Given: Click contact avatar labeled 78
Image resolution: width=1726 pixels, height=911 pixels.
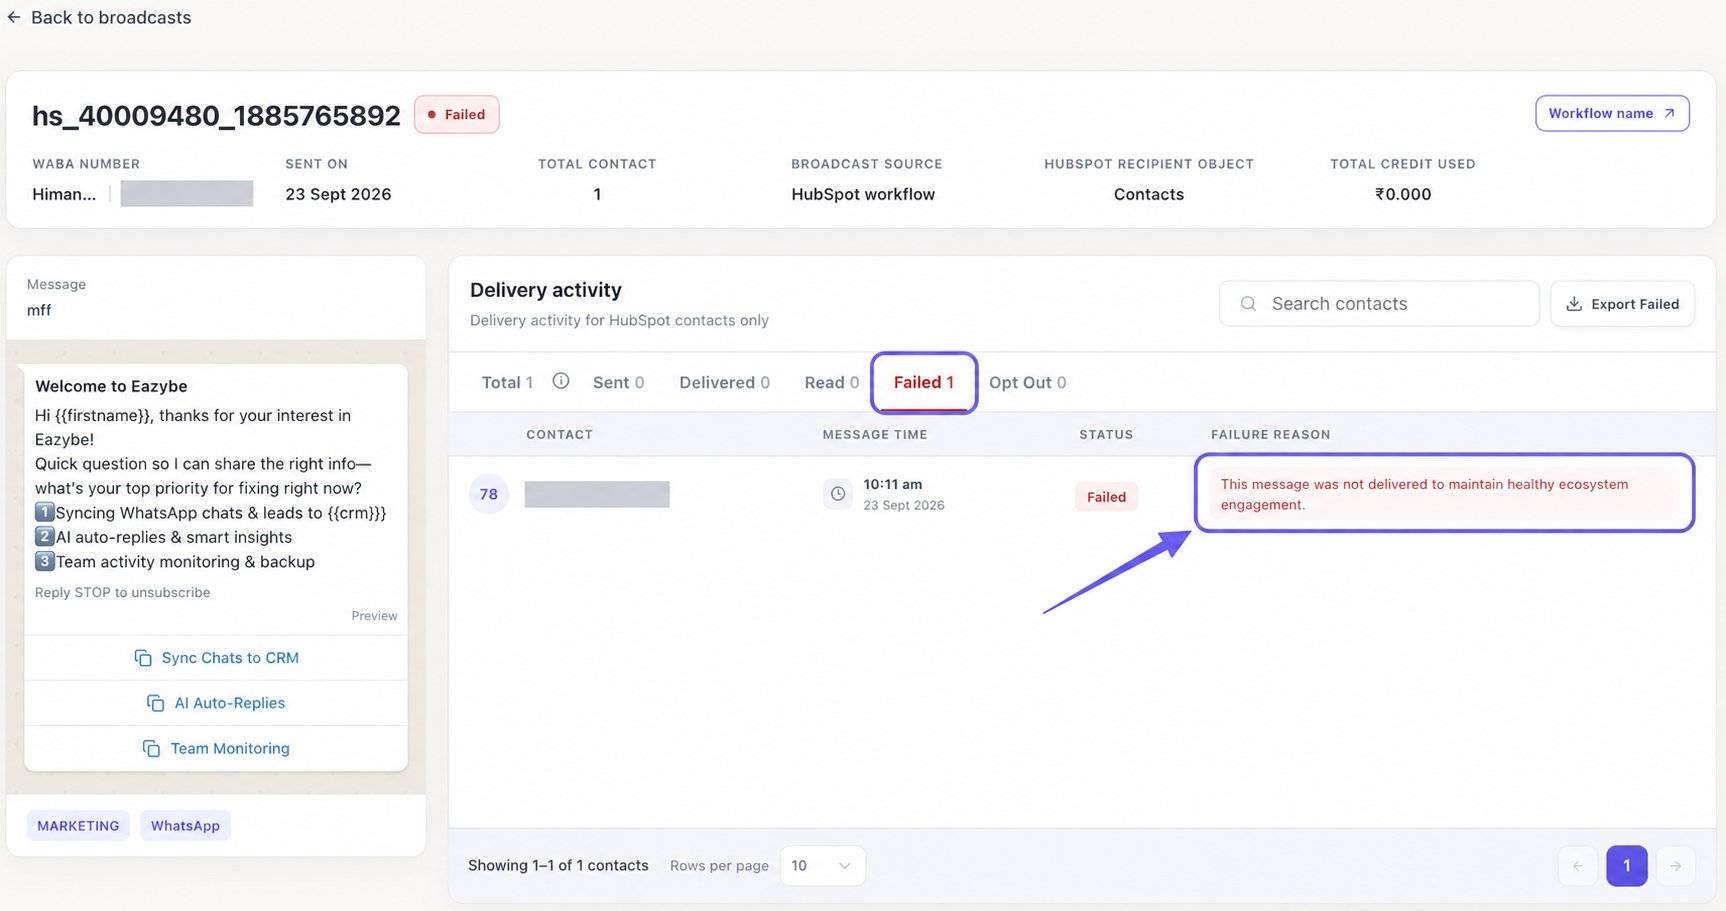Looking at the screenshot, I should coord(489,494).
